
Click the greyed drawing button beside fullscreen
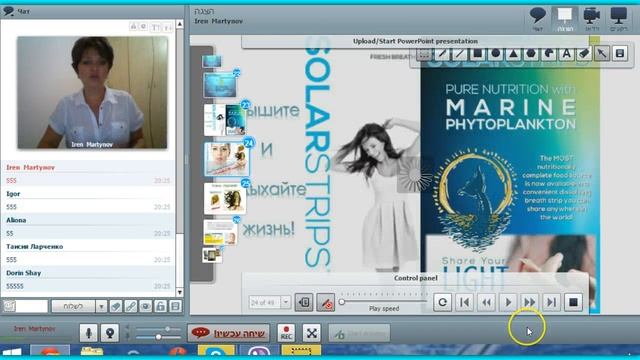point(359,334)
